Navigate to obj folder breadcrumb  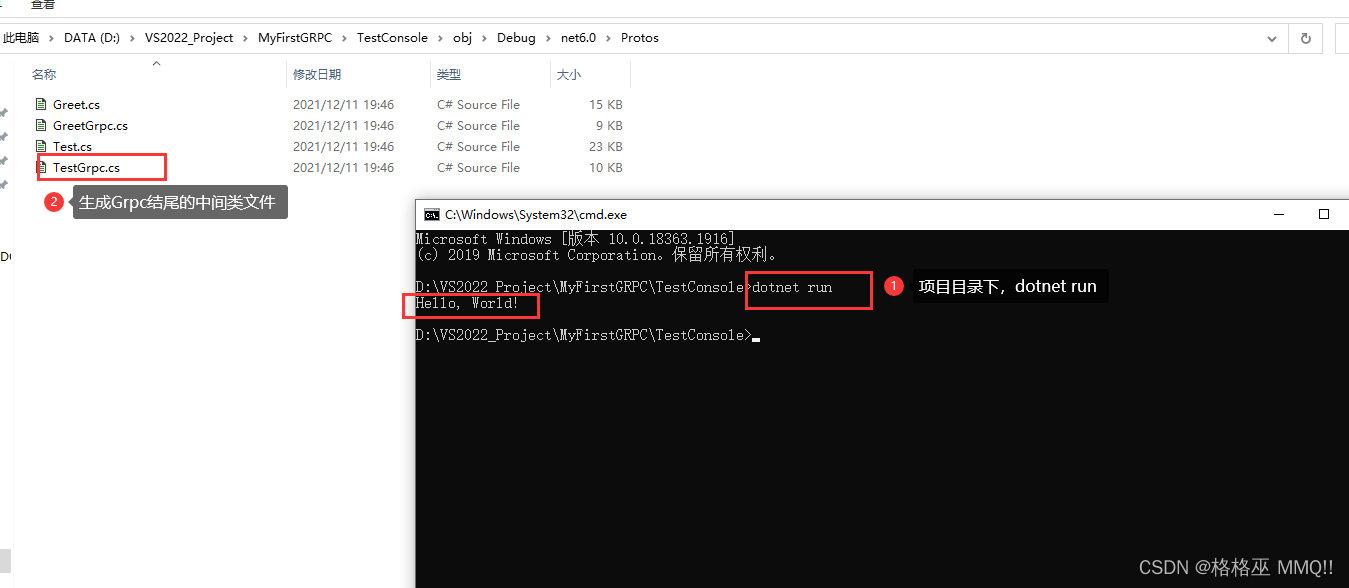462,38
